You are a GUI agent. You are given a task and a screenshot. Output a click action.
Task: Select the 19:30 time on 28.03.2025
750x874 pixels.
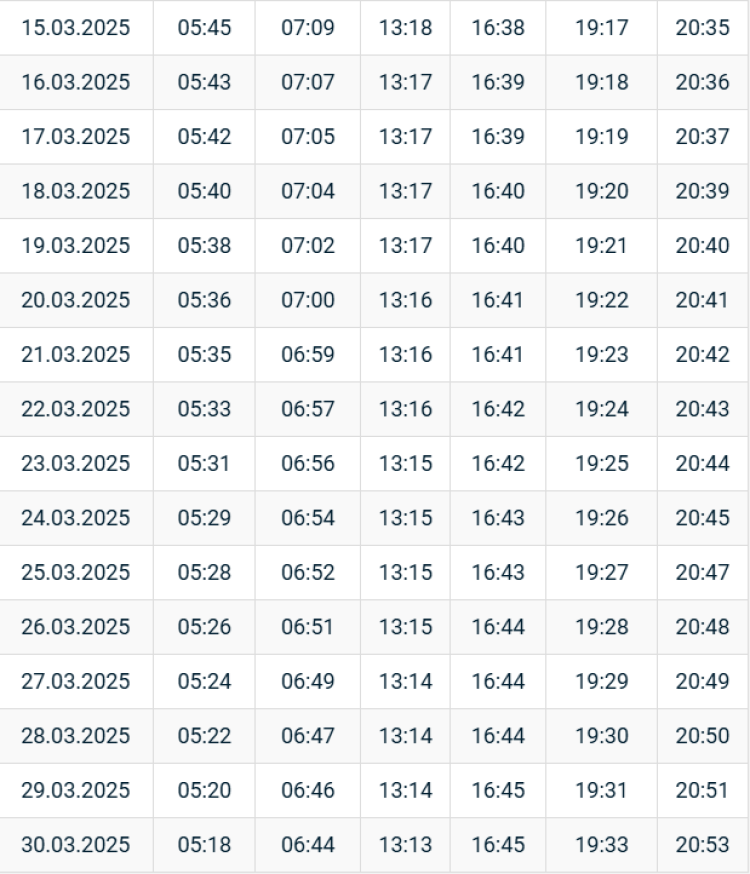tap(602, 736)
